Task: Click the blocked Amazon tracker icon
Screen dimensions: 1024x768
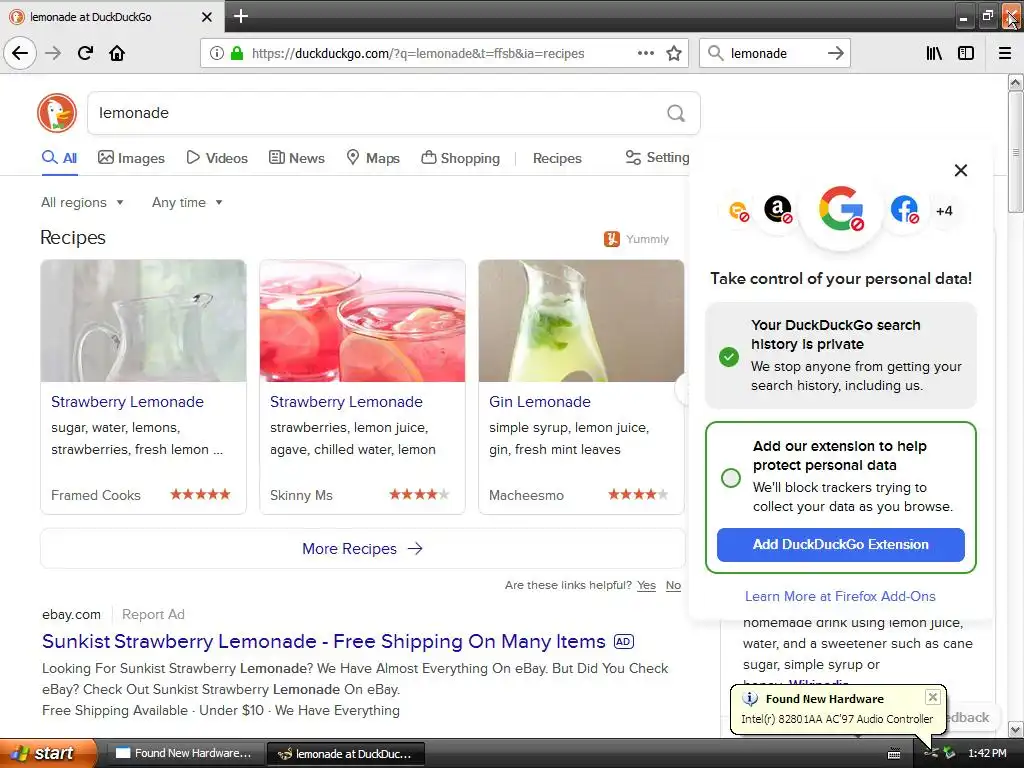Action: click(x=778, y=210)
